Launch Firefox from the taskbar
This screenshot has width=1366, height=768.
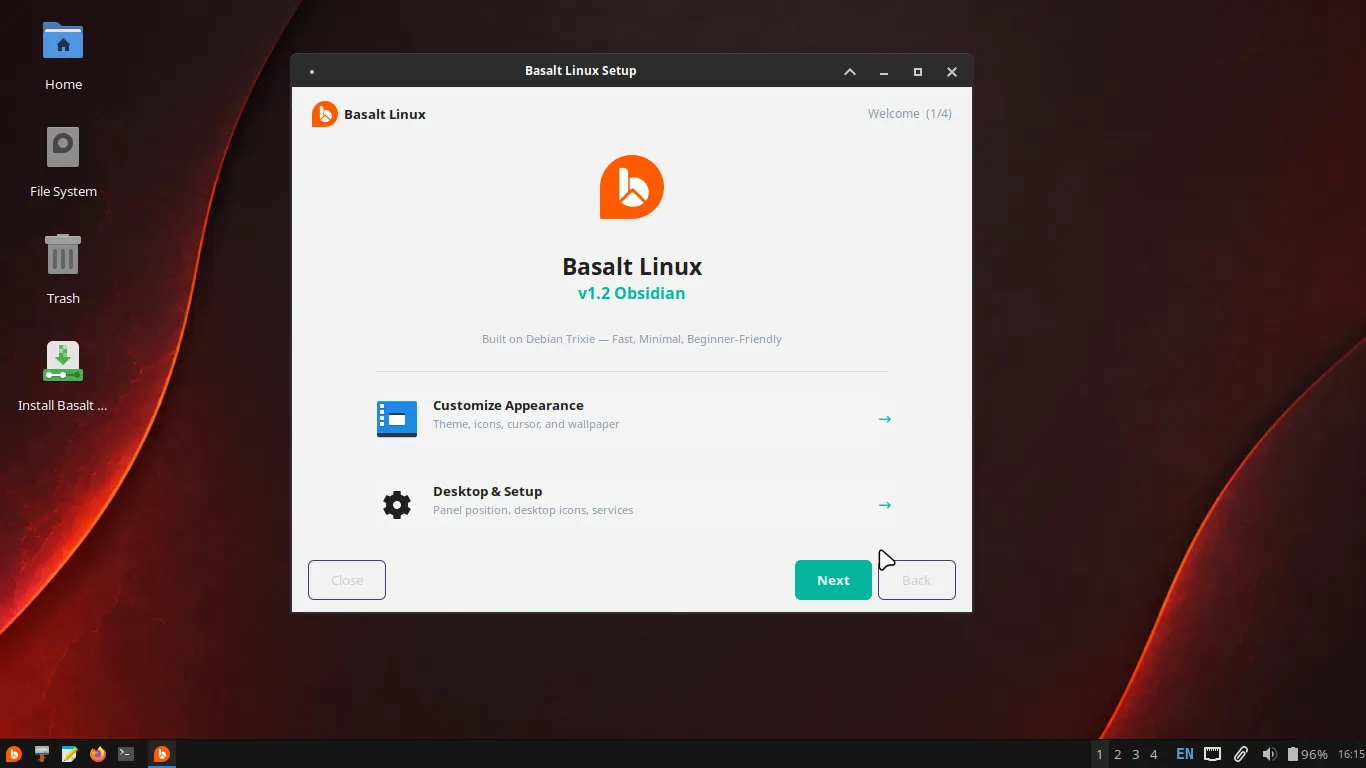pyautogui.click(x=98, y=754)
